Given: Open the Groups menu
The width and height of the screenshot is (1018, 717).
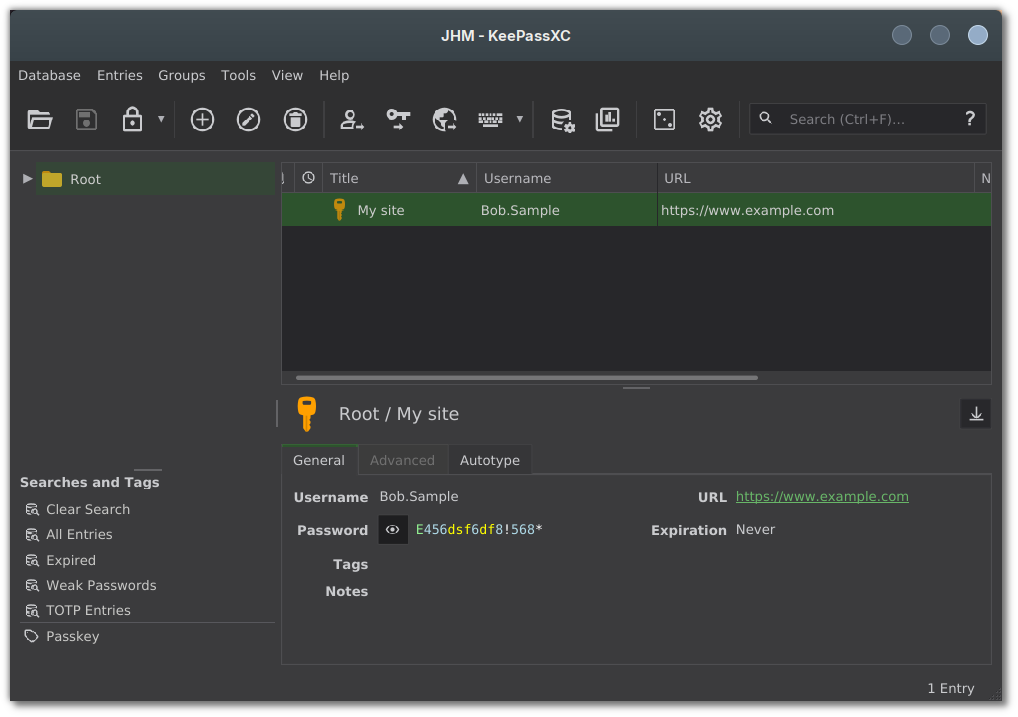Looking at the screenshot, I should (182, 75).
